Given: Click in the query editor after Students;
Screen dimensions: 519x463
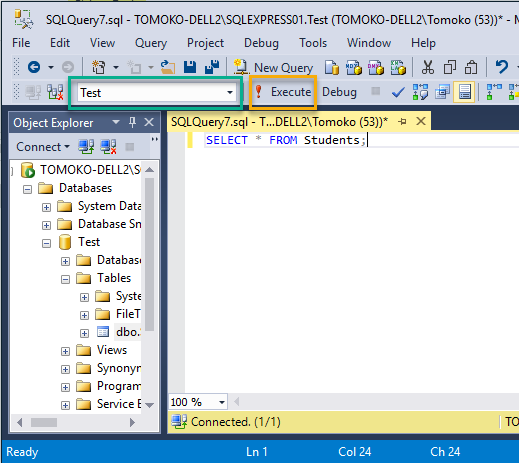Looking at the screenshot, I should [x=368, y=140].
